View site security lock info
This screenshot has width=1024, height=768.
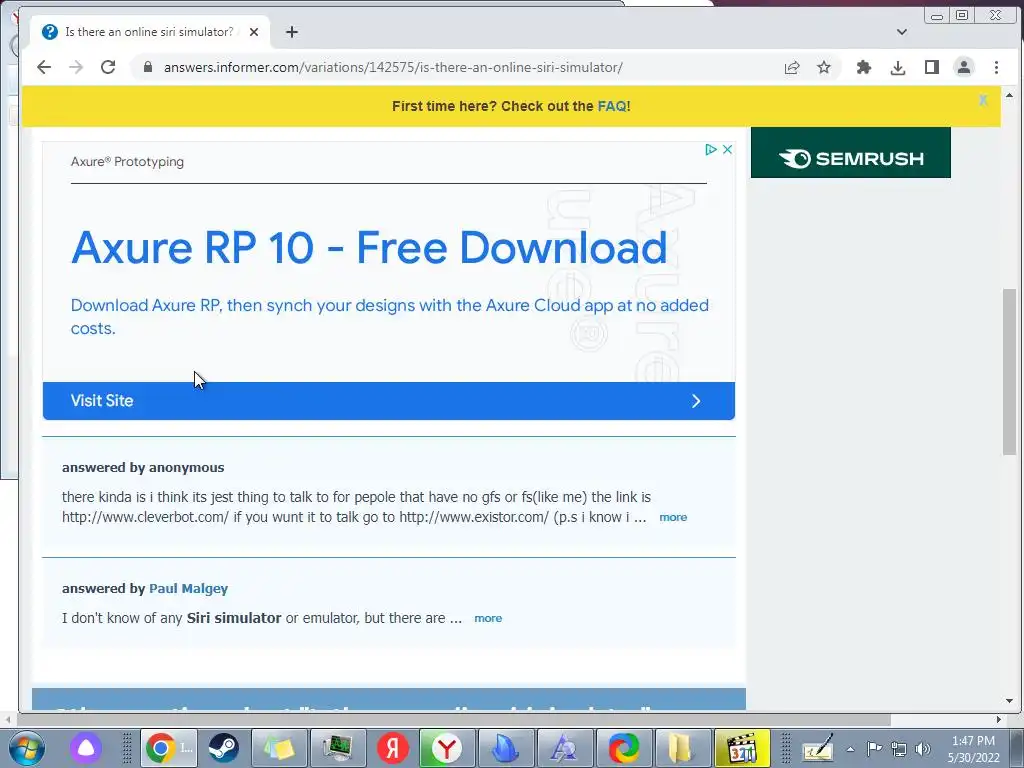148,67
